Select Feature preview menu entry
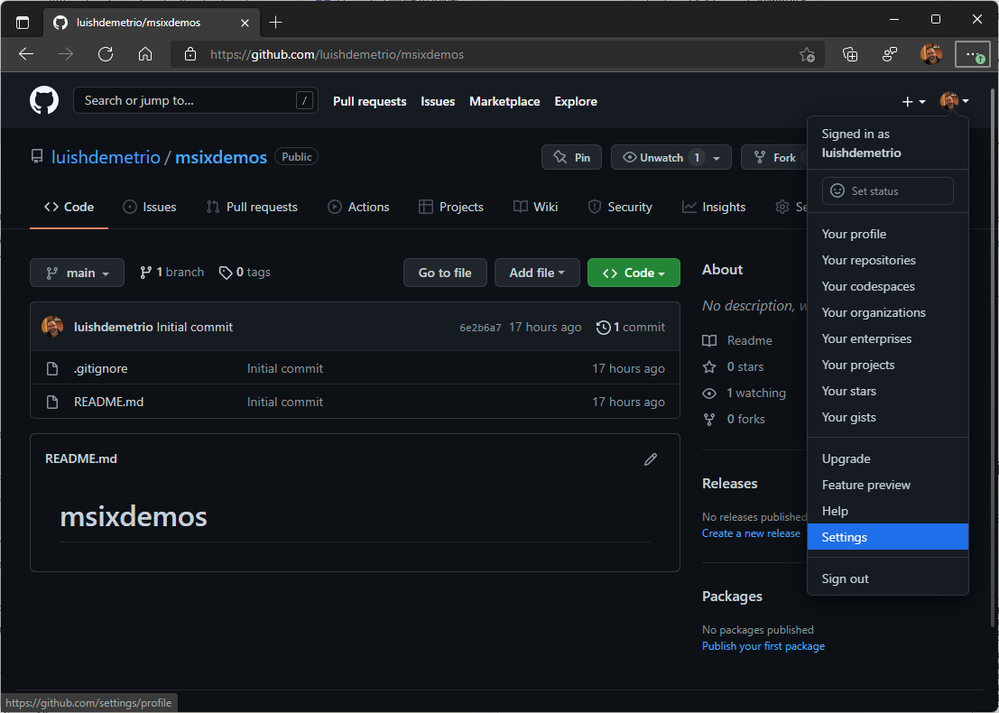This screenshot has width=999, height=713. coord(888,485)
